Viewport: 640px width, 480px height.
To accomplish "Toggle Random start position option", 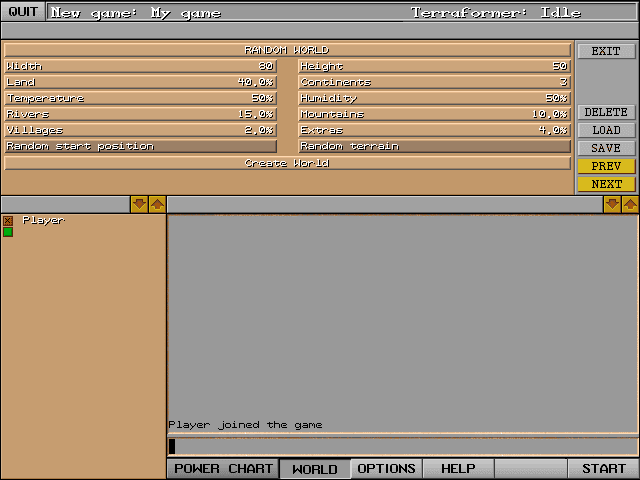I will tap(140, 146).
